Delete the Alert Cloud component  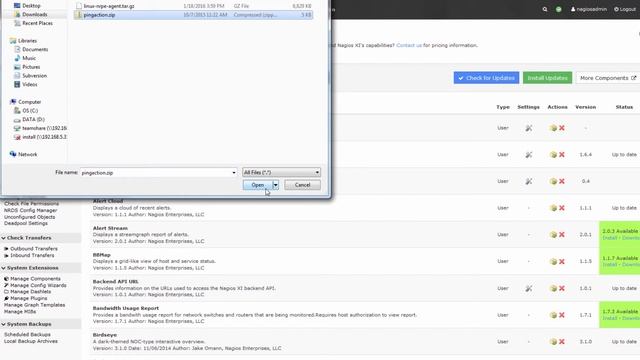coord(562,208)
